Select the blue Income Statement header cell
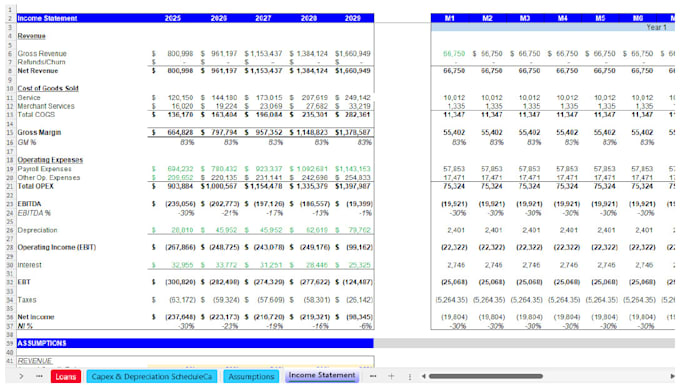The height and width of the screenshot is (385, 680). coord(47,18)
